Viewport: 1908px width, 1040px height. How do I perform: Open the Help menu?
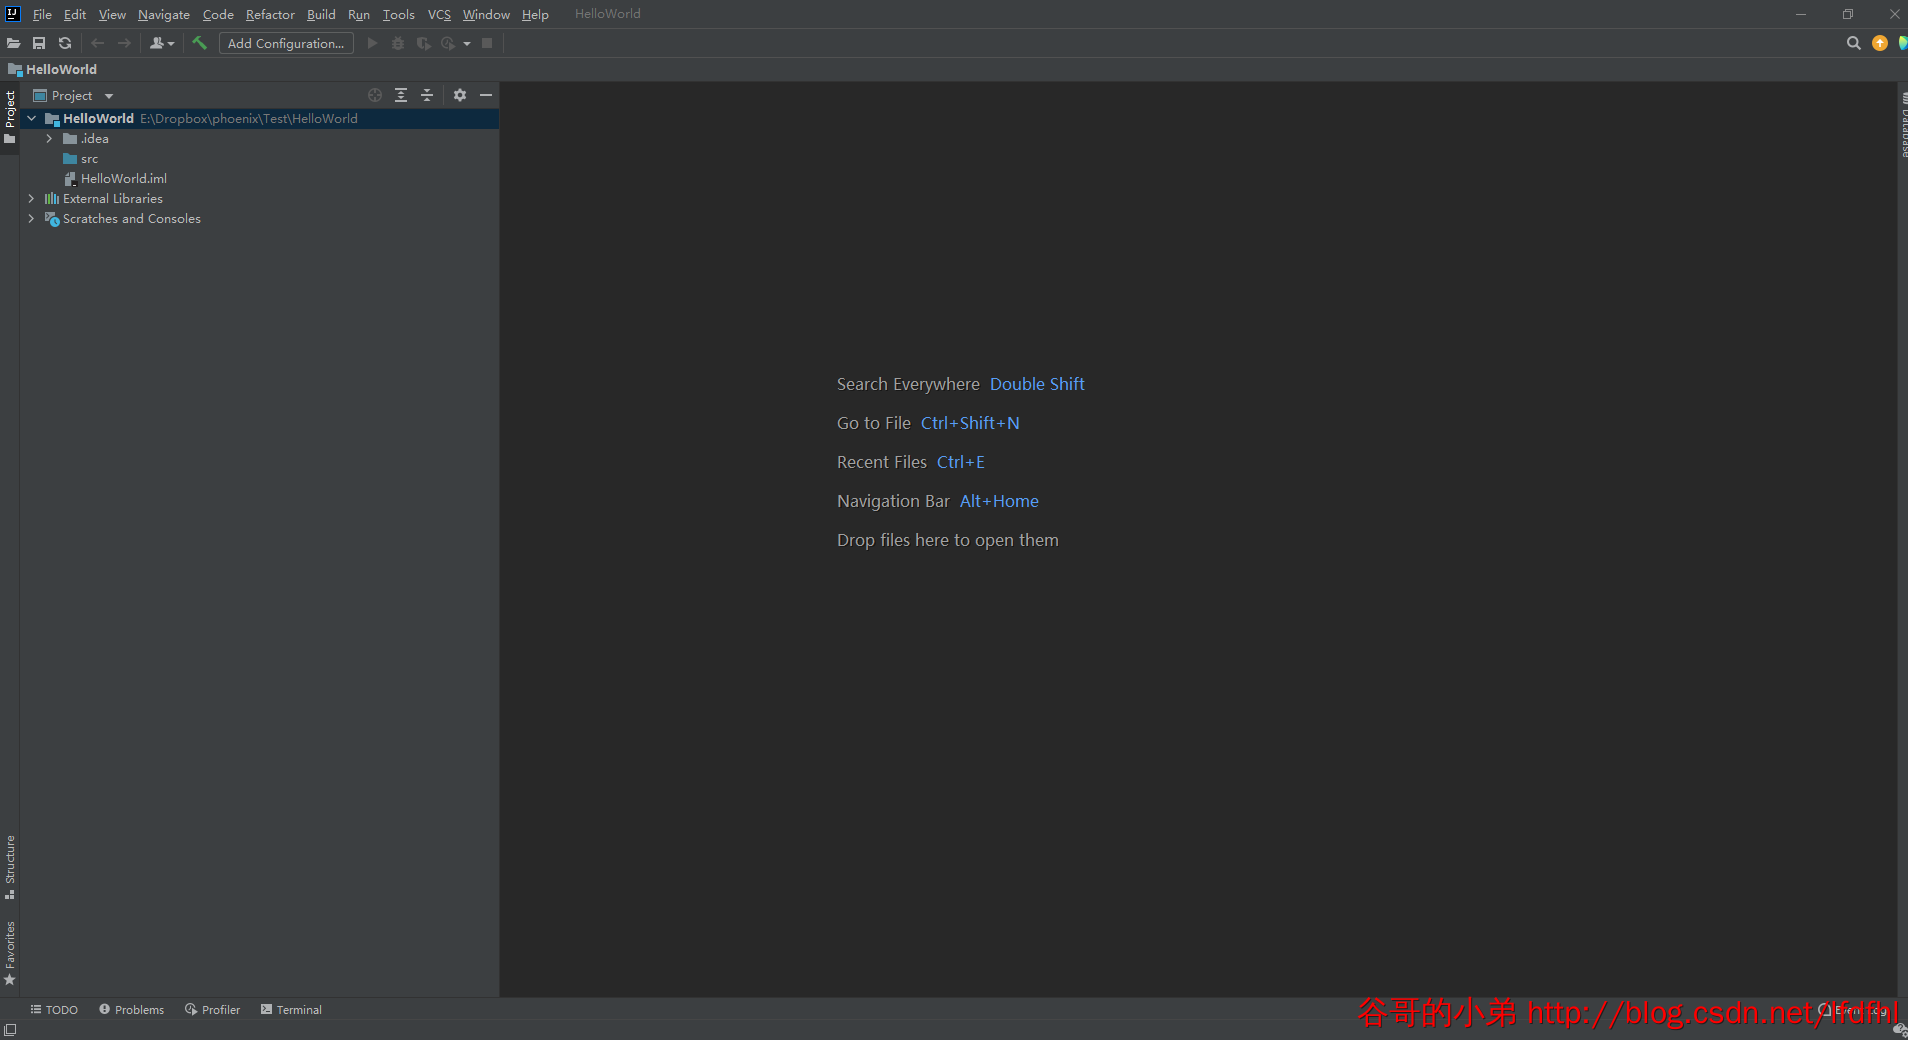(x=535, y=14)
